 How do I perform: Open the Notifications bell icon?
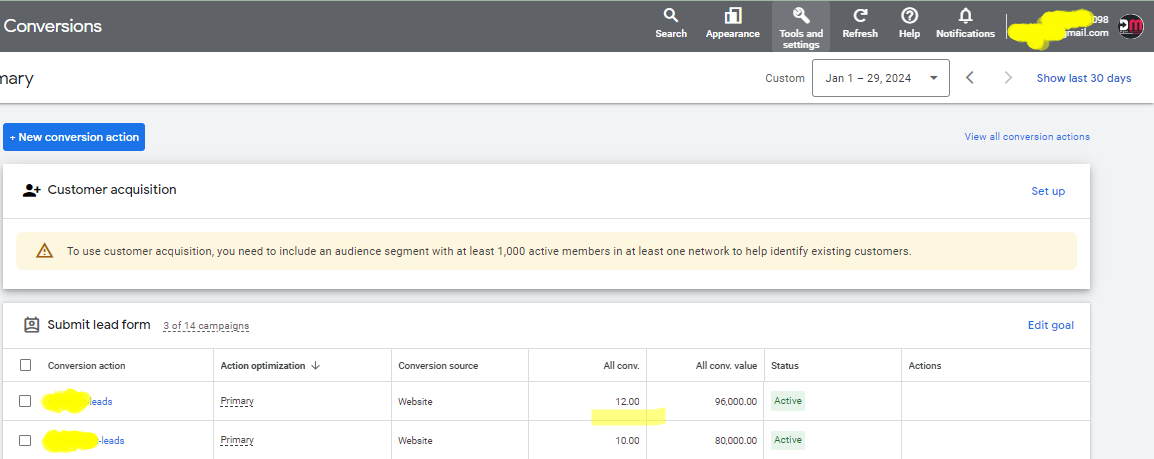(965, 15)
